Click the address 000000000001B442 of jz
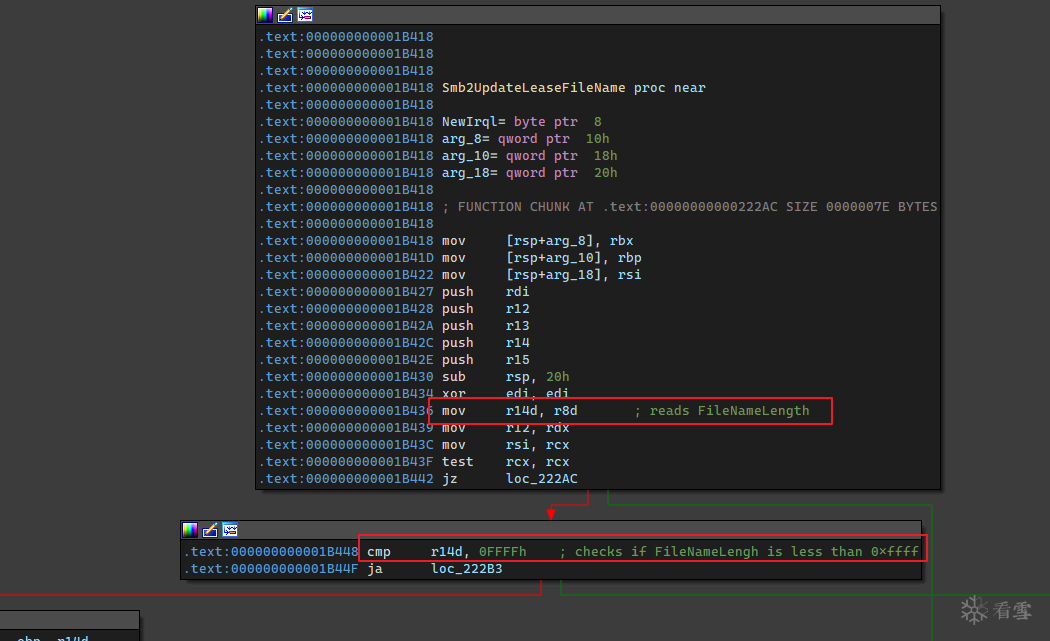 tap(370, 479)
